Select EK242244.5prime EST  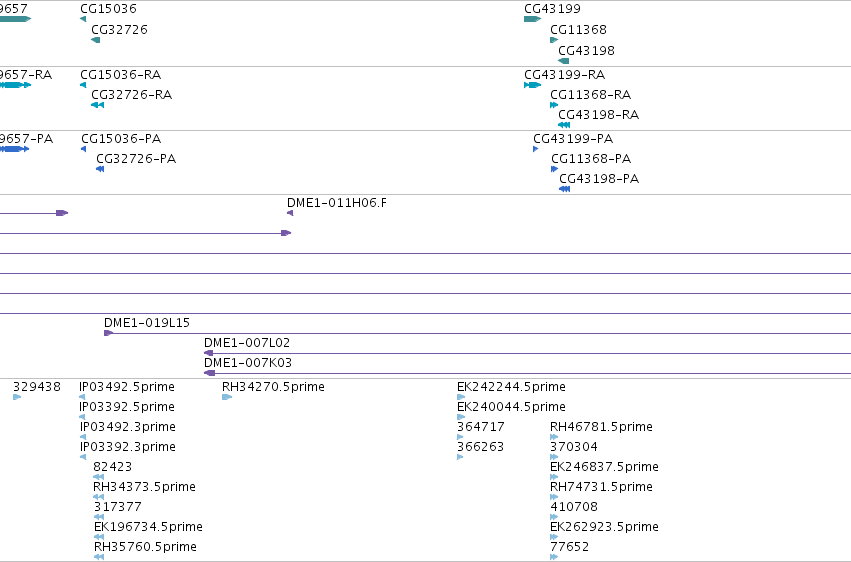coord(511,386)
